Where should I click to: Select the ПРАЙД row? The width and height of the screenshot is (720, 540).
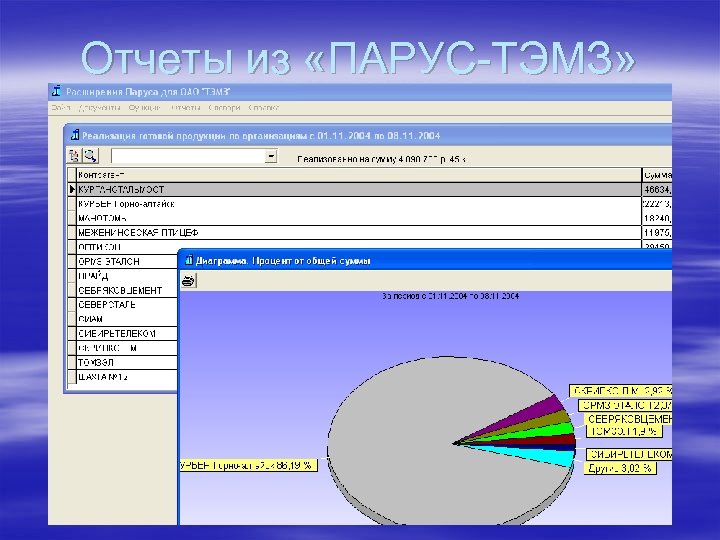pyautogui.click(x=127, y=276)
